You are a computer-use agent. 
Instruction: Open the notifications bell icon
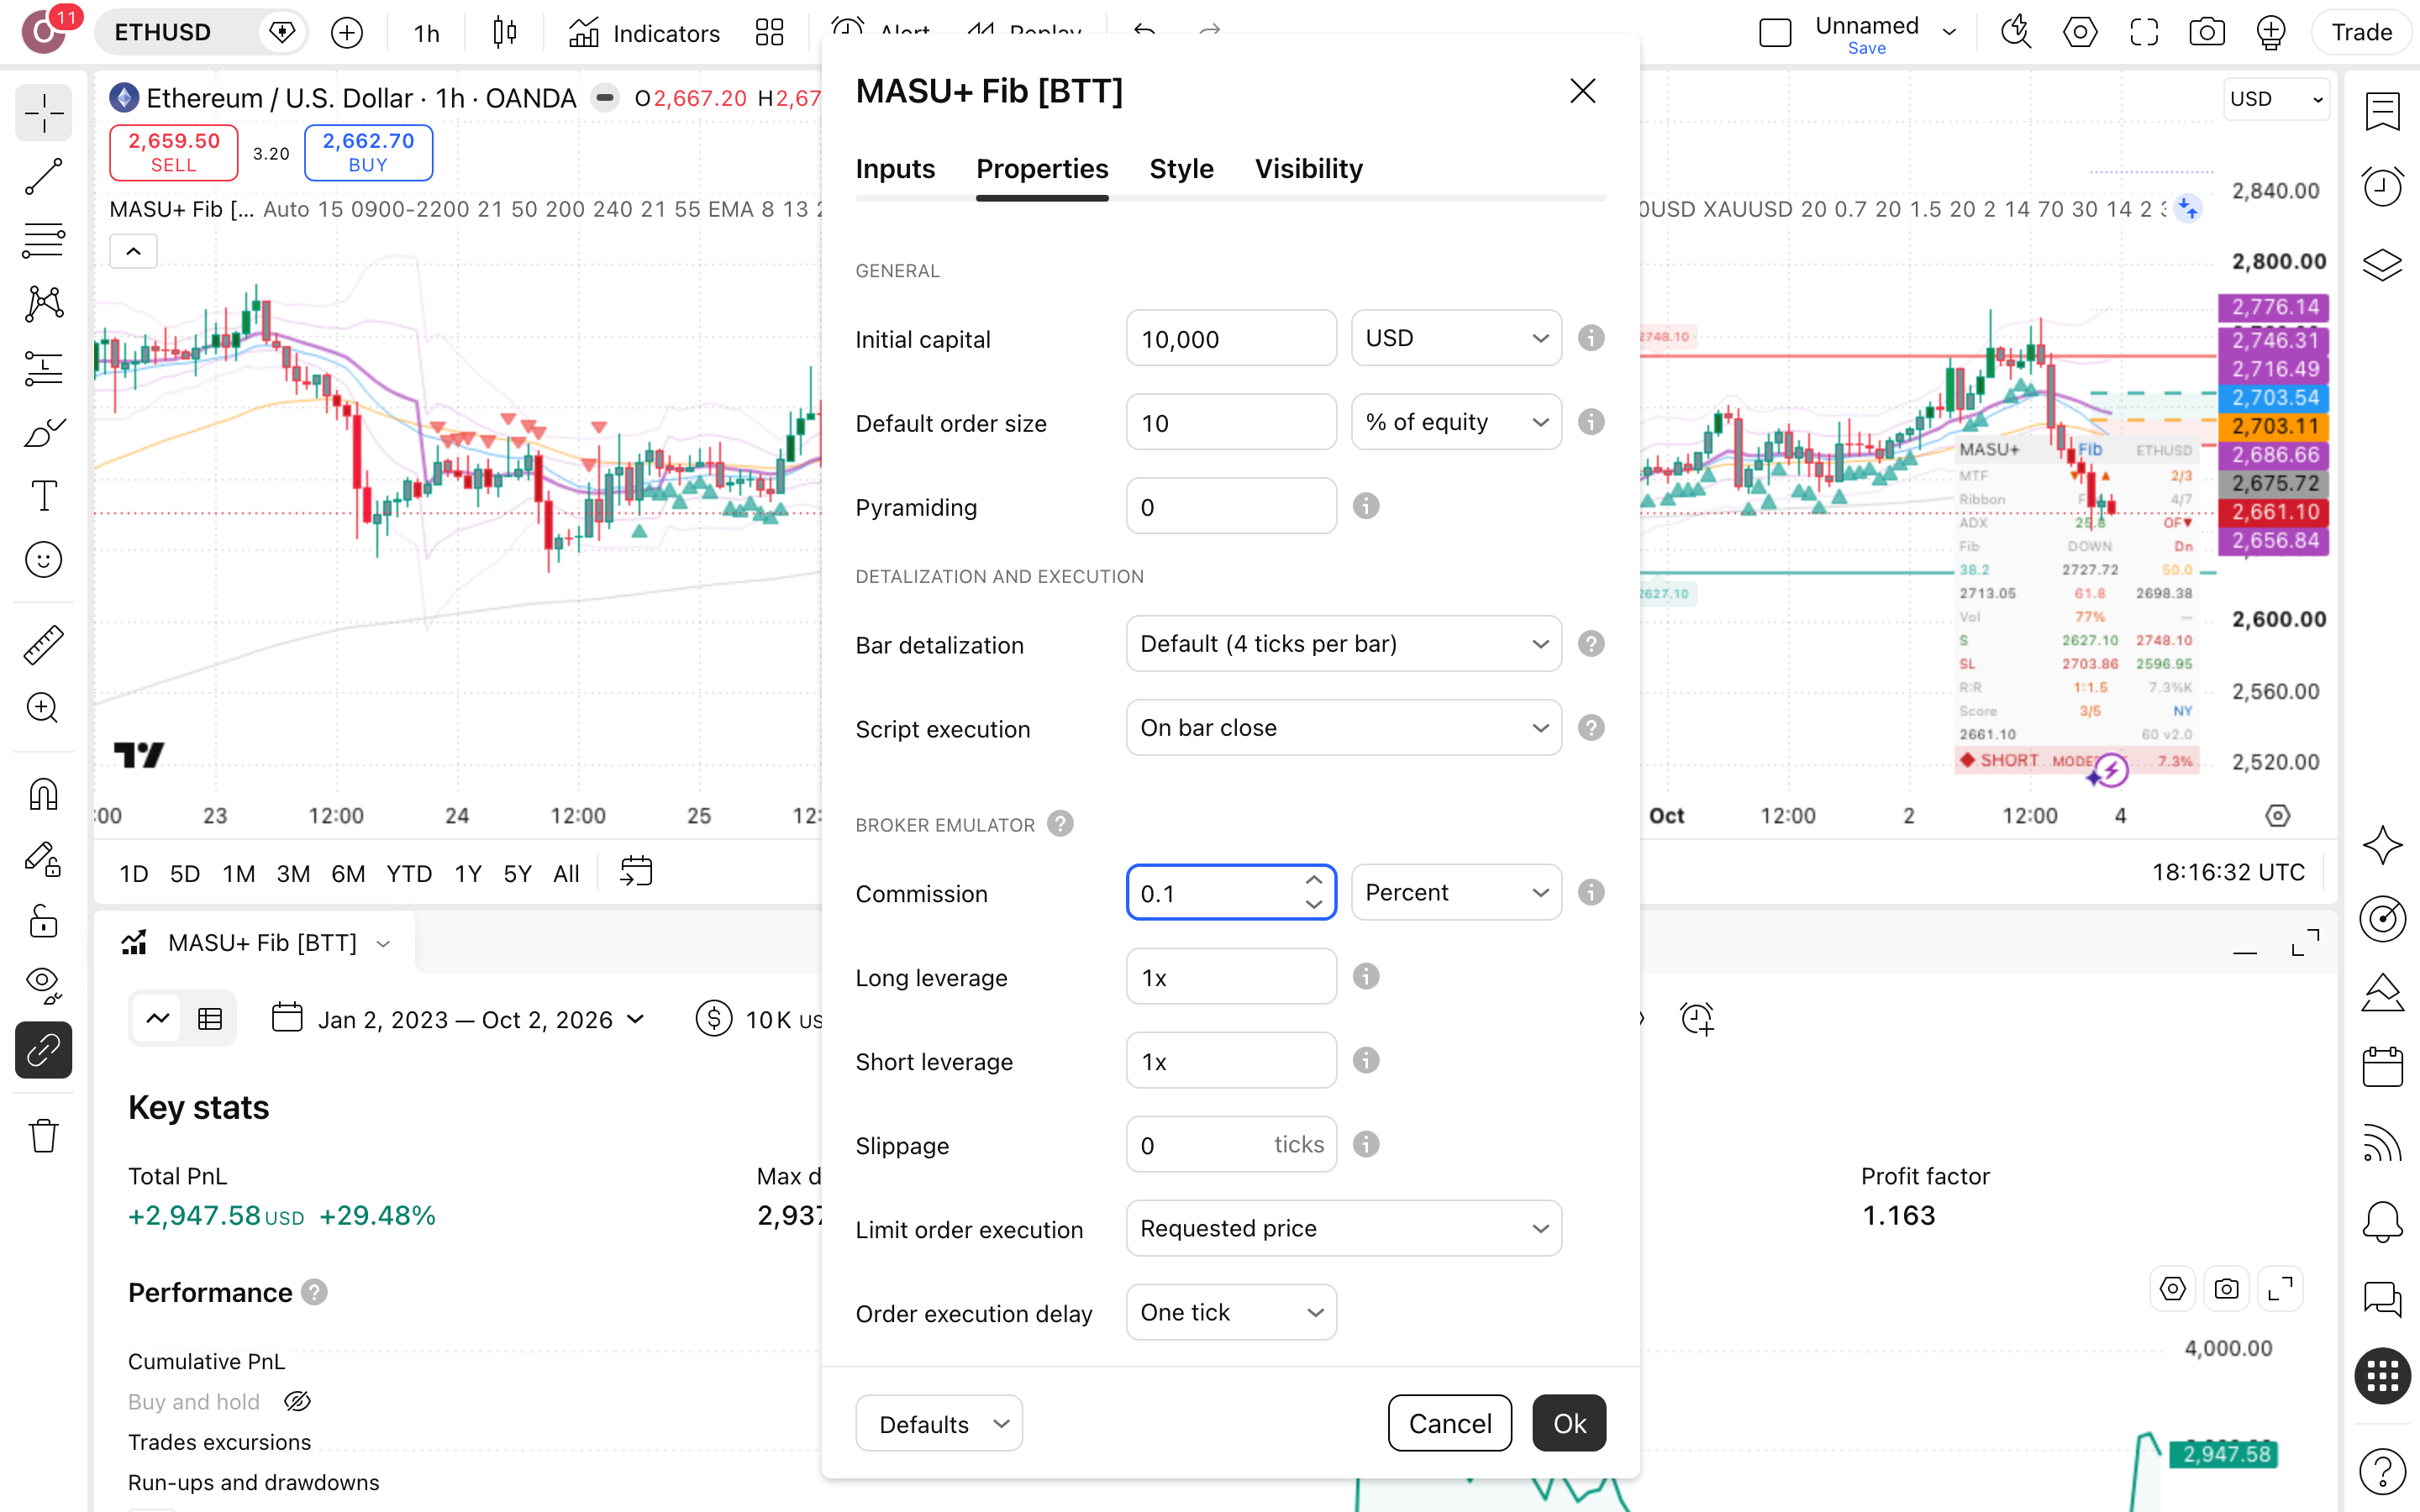(x=2382, y=1221)
